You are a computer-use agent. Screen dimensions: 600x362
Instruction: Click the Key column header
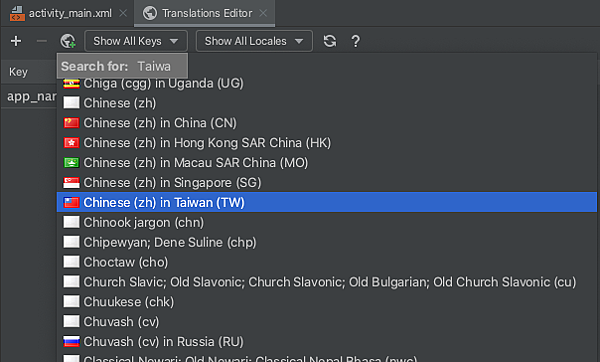coord(18,72)
